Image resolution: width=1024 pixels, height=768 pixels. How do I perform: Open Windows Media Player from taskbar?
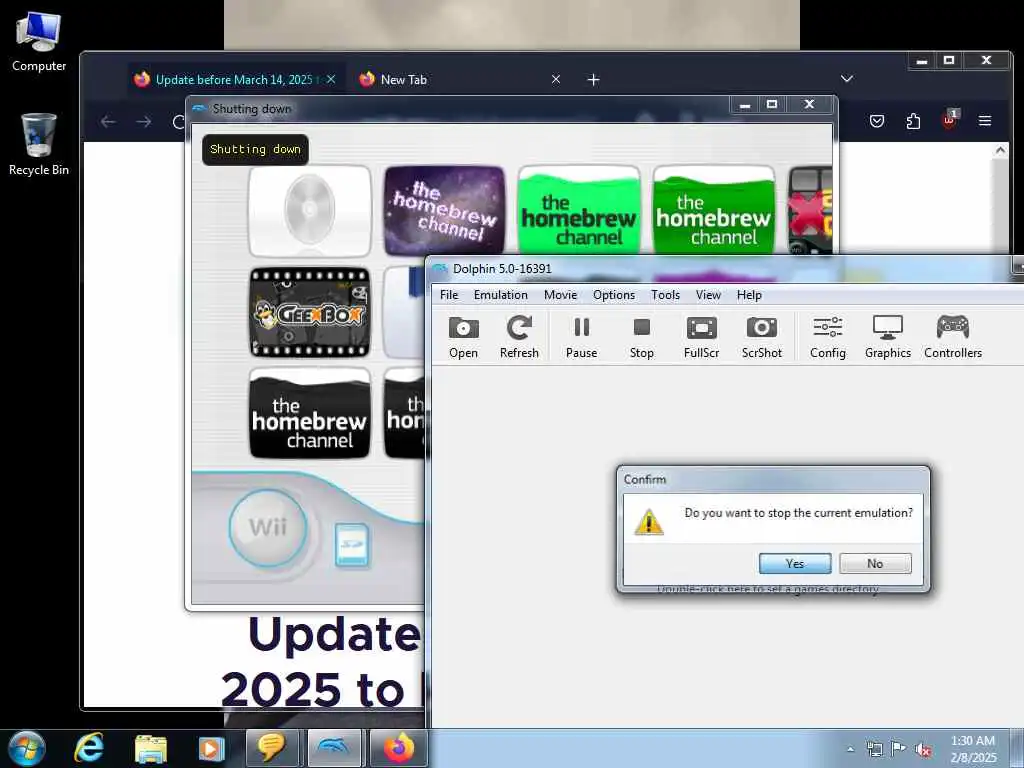point(211,748)
